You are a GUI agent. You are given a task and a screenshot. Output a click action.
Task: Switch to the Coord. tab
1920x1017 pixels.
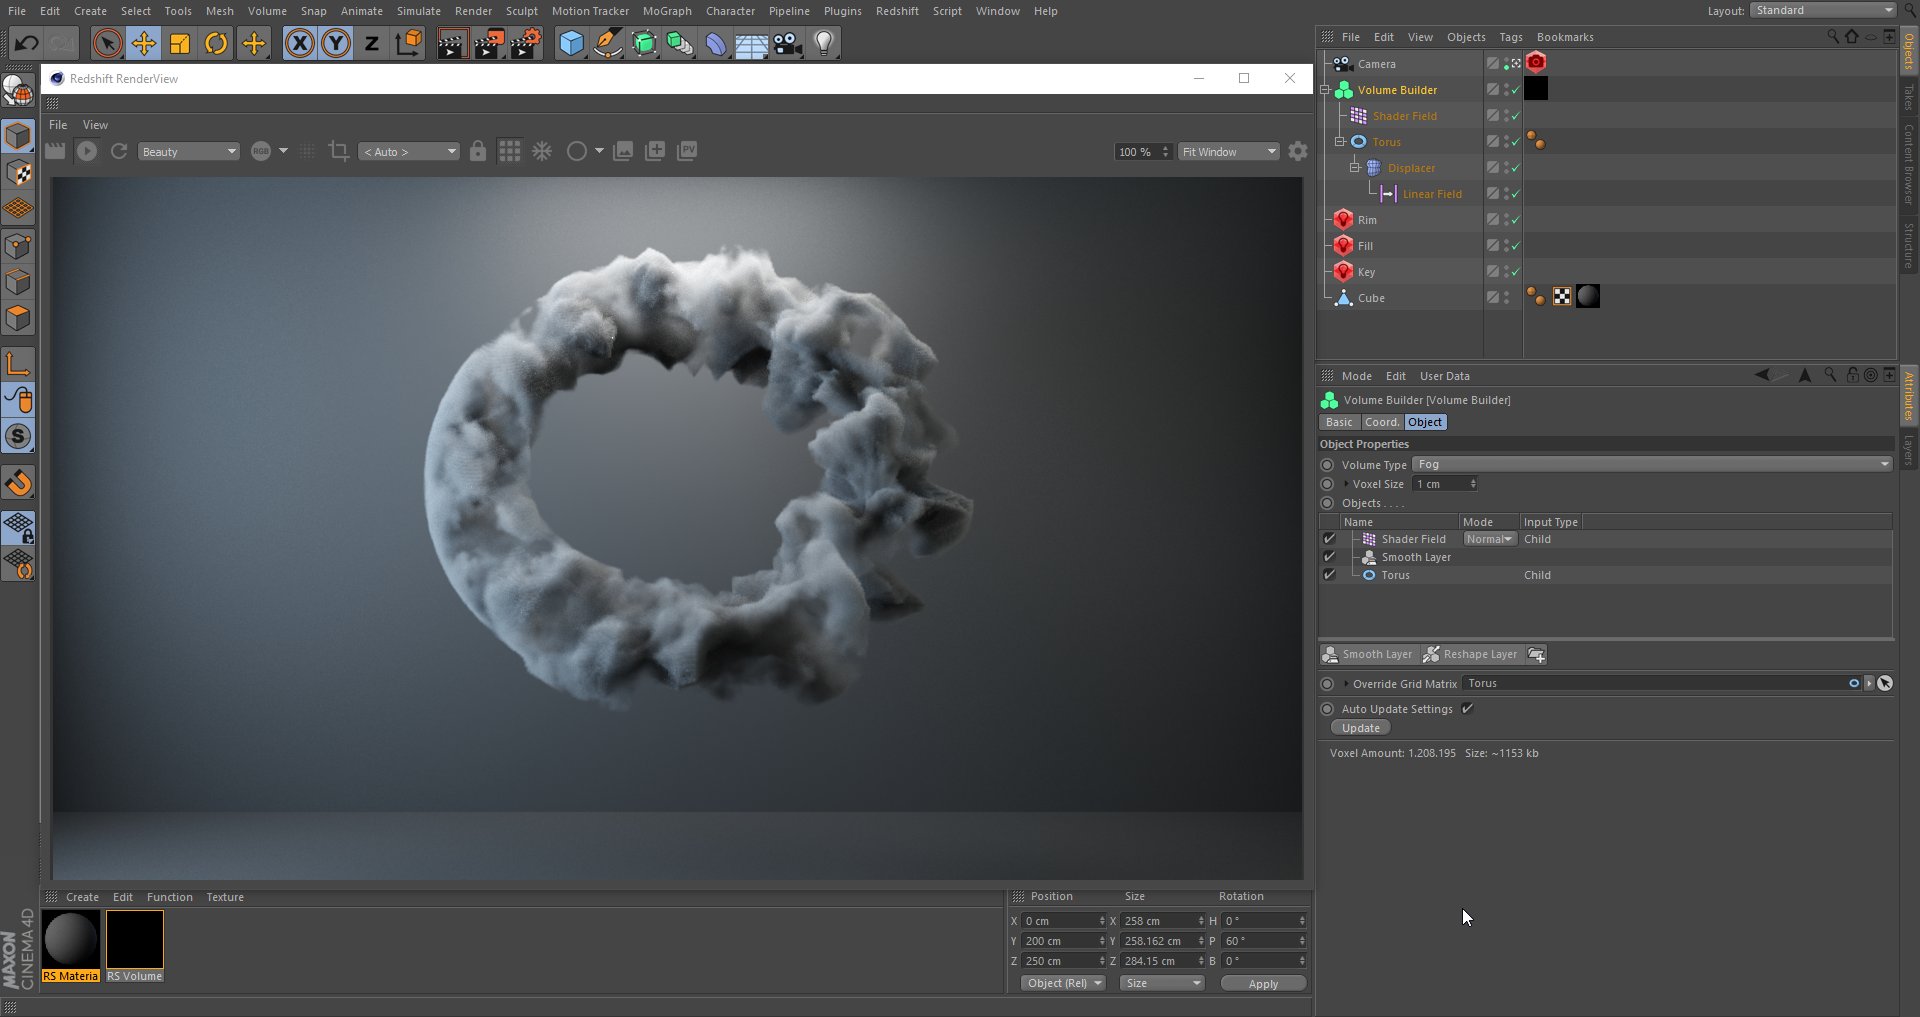click(1382, 422)
